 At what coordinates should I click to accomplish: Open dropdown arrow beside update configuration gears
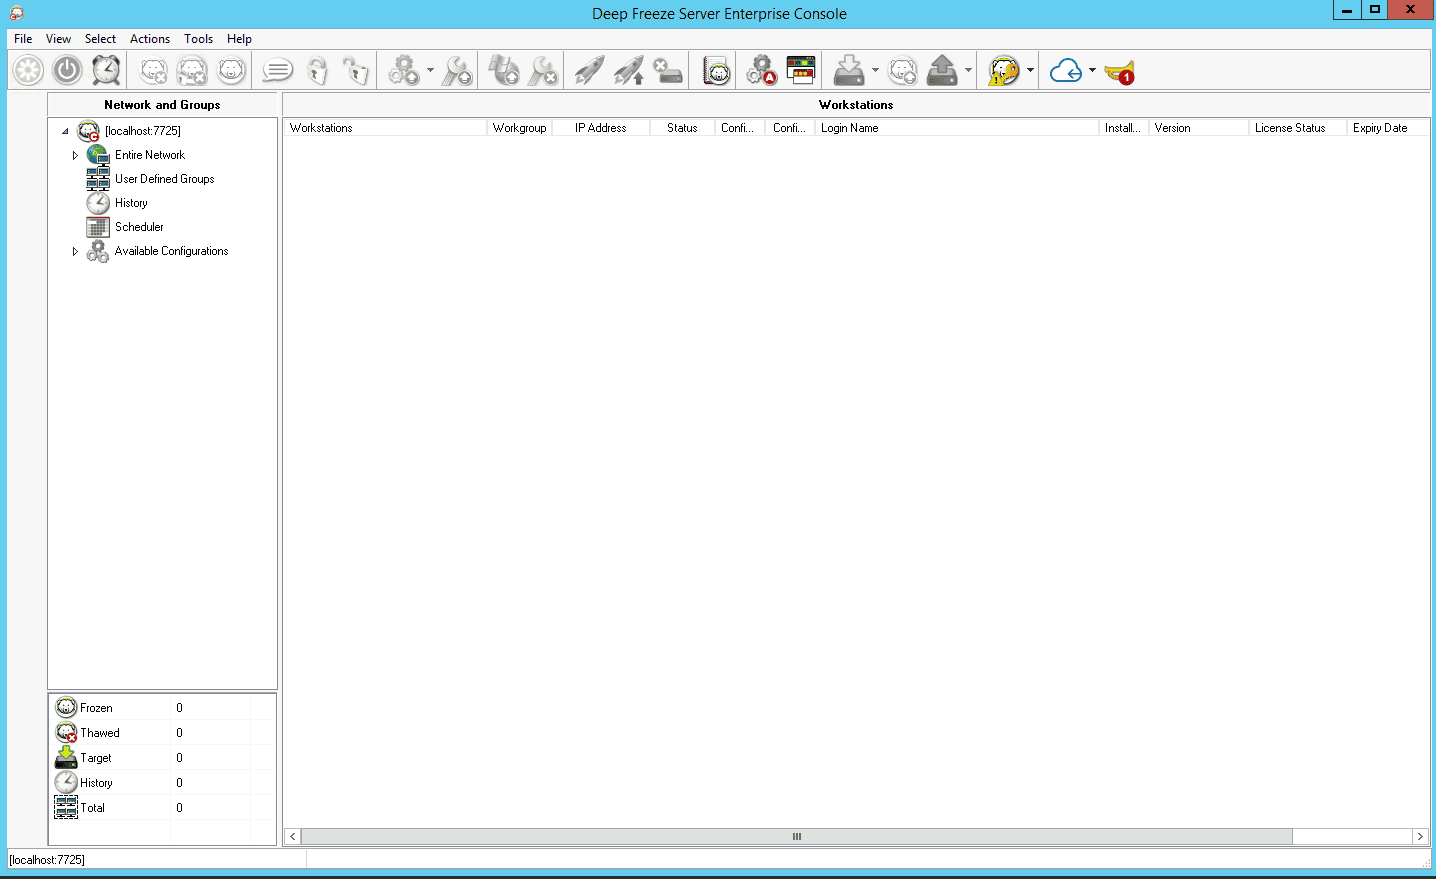(430, 71)
